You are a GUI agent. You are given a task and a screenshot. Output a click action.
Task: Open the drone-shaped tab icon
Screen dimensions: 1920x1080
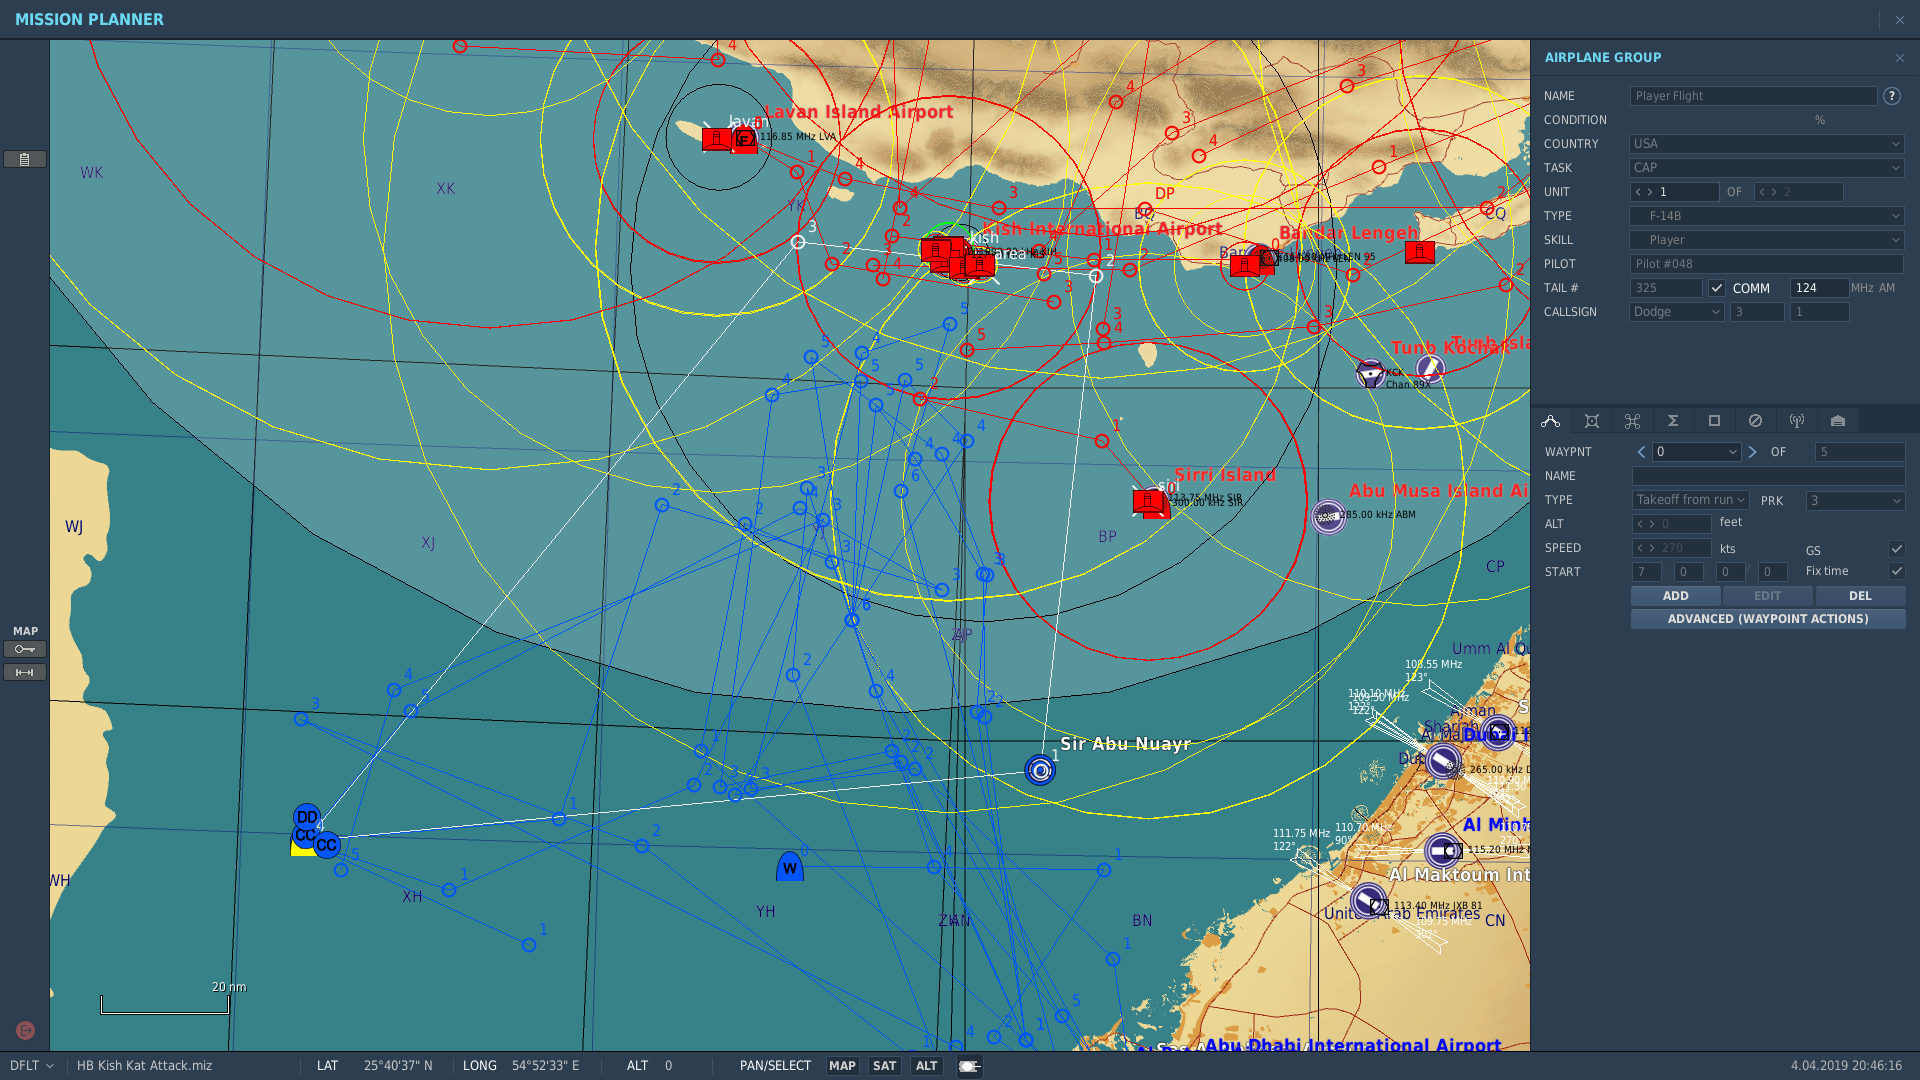[1633, 421]
